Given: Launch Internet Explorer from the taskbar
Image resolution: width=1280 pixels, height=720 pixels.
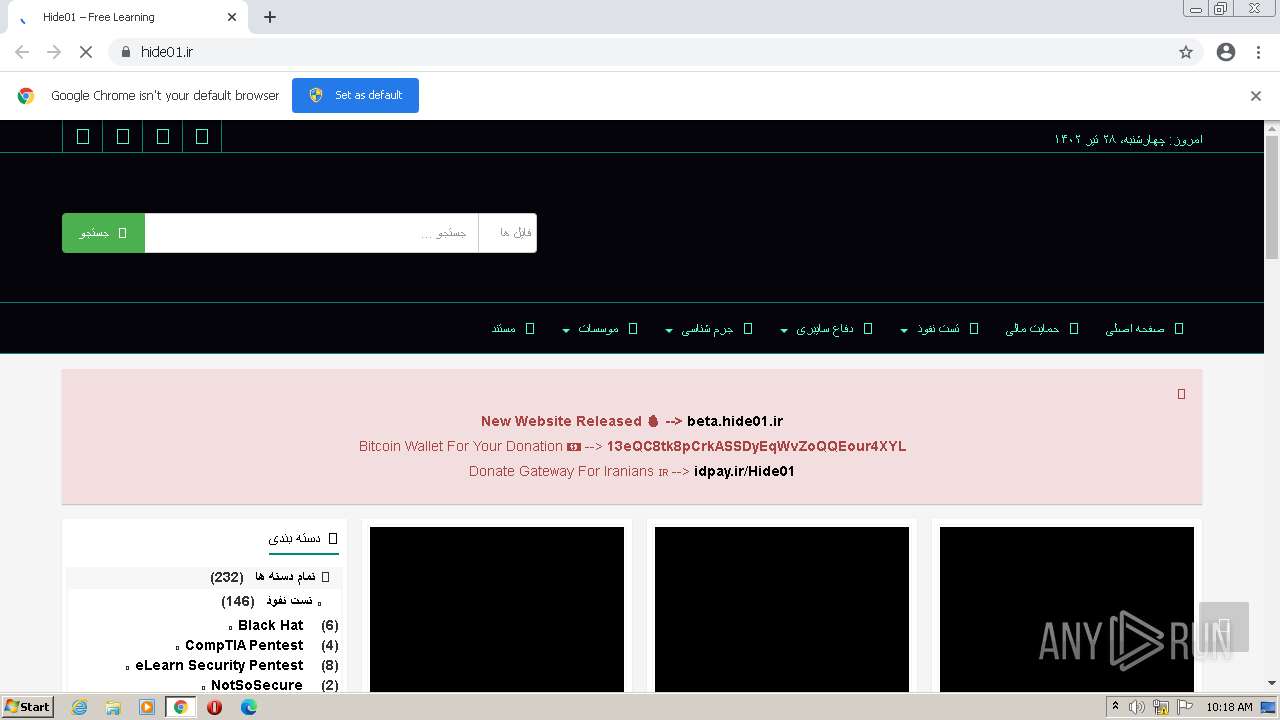Looking at the screenshot, I should coord(79,707).
